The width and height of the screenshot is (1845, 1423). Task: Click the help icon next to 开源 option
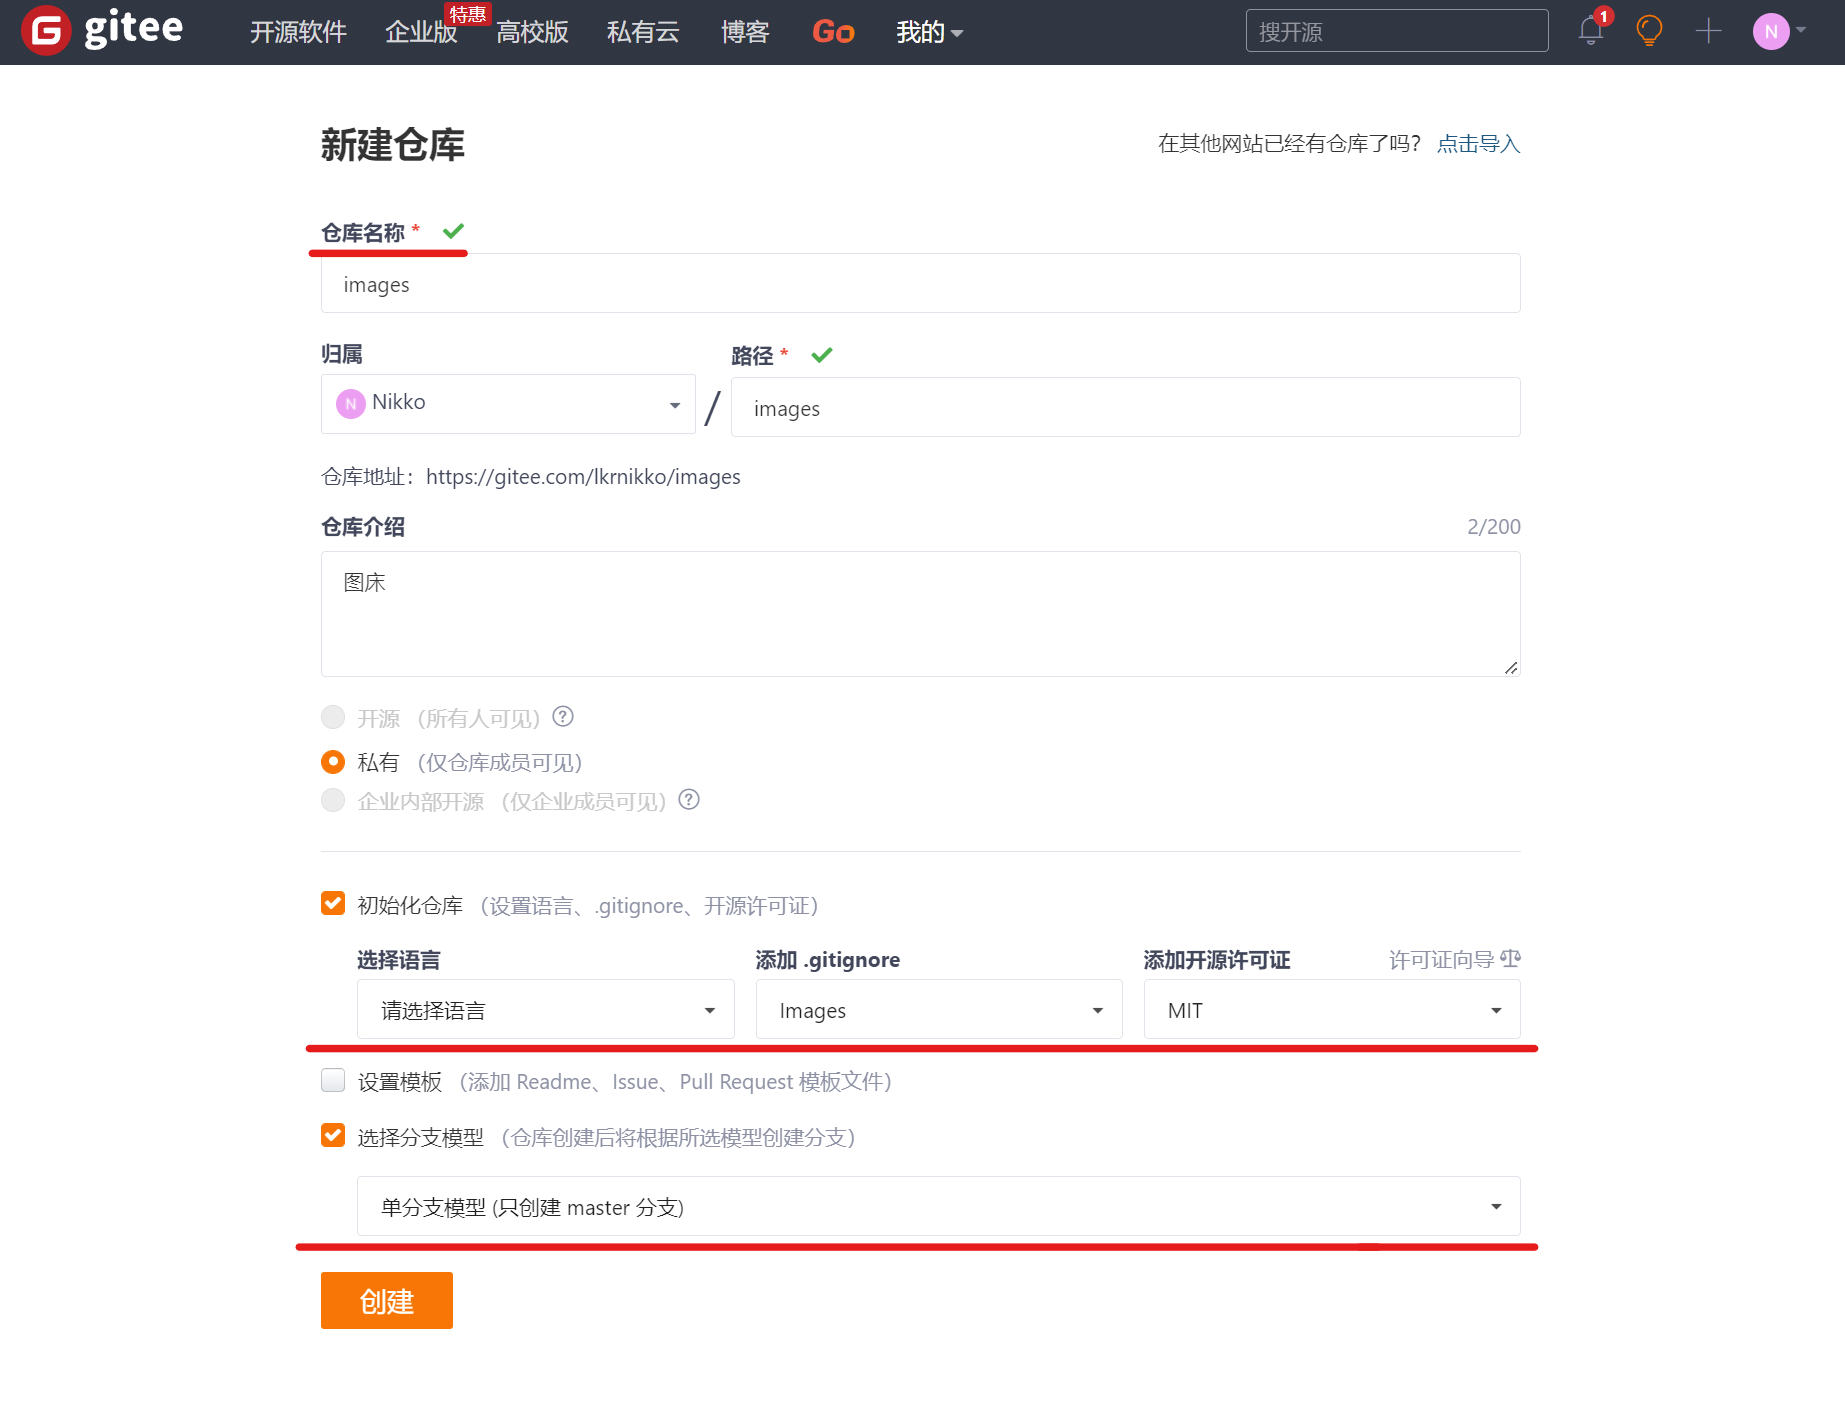(x=563, y=717)
